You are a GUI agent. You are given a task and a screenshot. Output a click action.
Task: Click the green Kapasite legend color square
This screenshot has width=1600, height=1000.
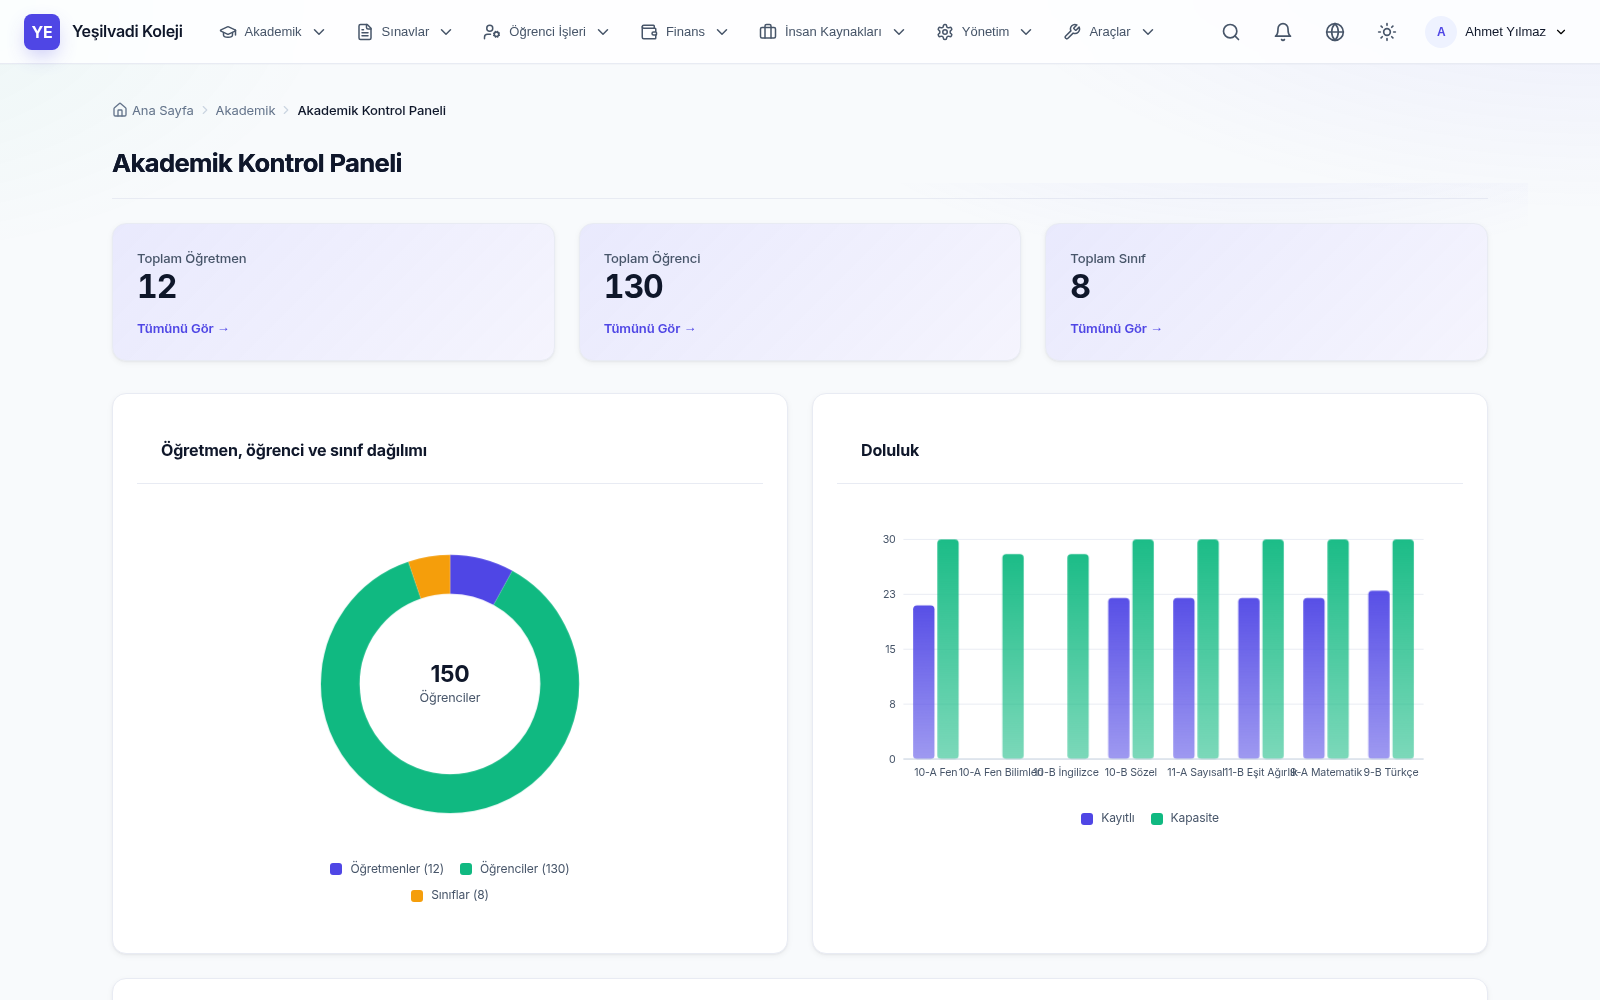(1157, 819)
